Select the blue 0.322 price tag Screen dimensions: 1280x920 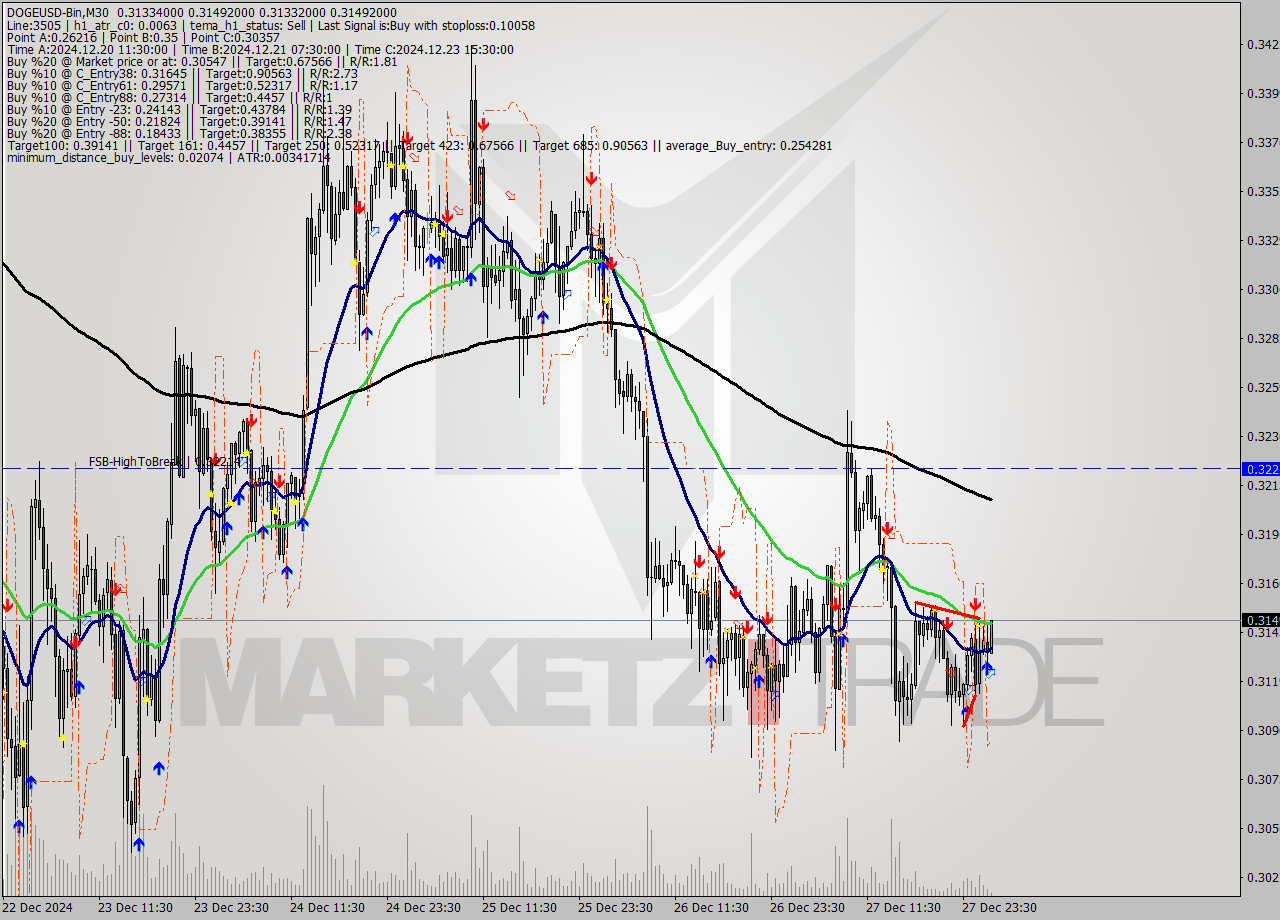(1260, 468)
